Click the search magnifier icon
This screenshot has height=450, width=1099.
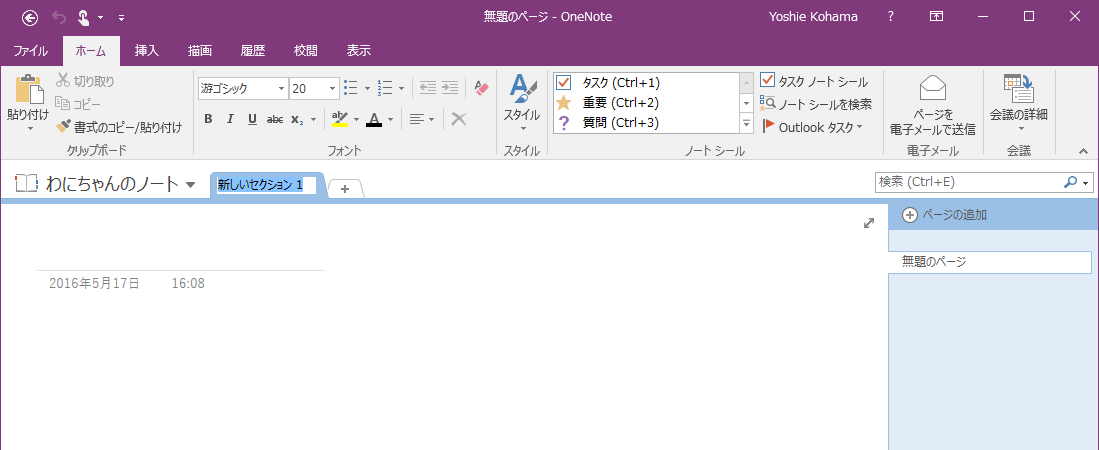(1070, 182)
